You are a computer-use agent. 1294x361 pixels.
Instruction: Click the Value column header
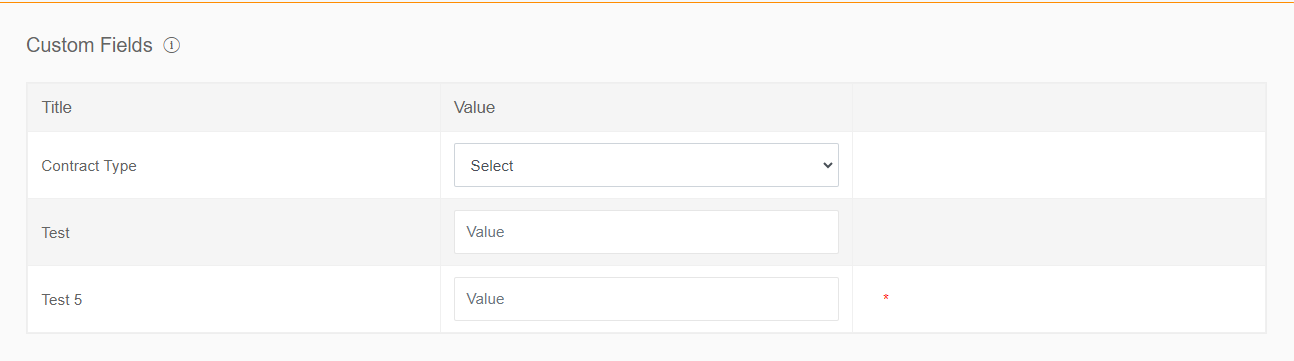click(474, 107)
